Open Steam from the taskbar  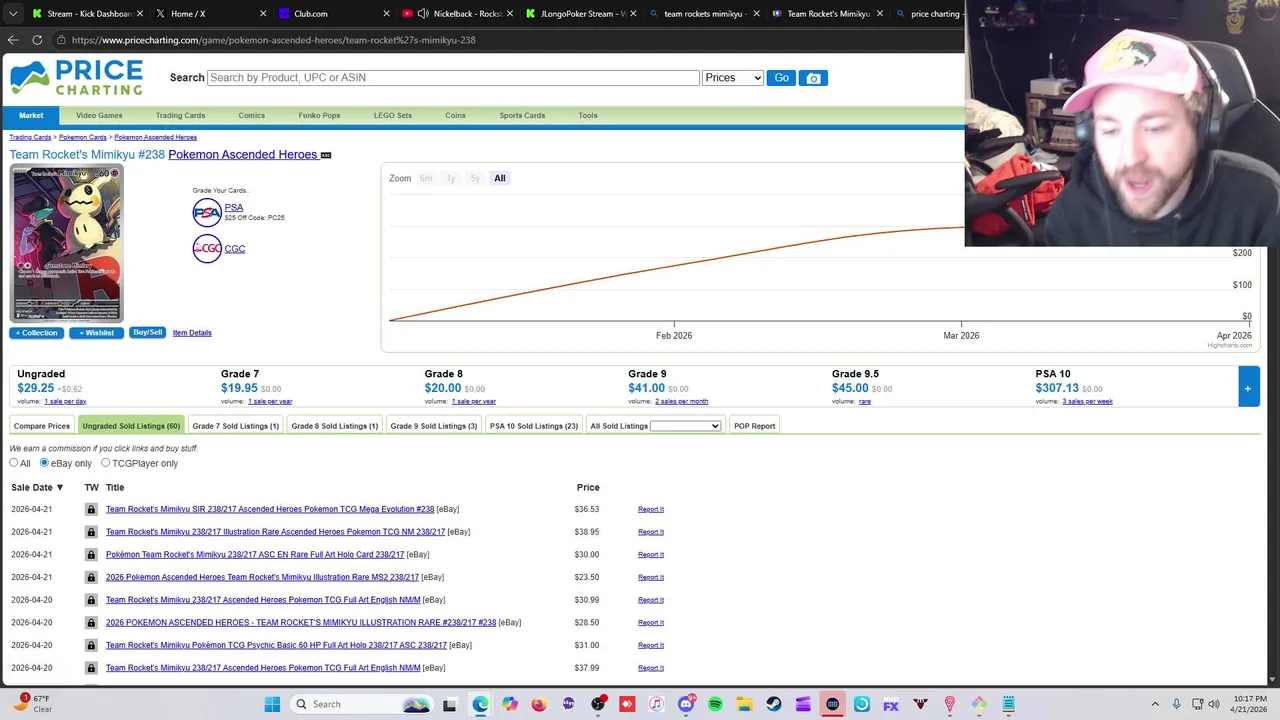(774, 704)
